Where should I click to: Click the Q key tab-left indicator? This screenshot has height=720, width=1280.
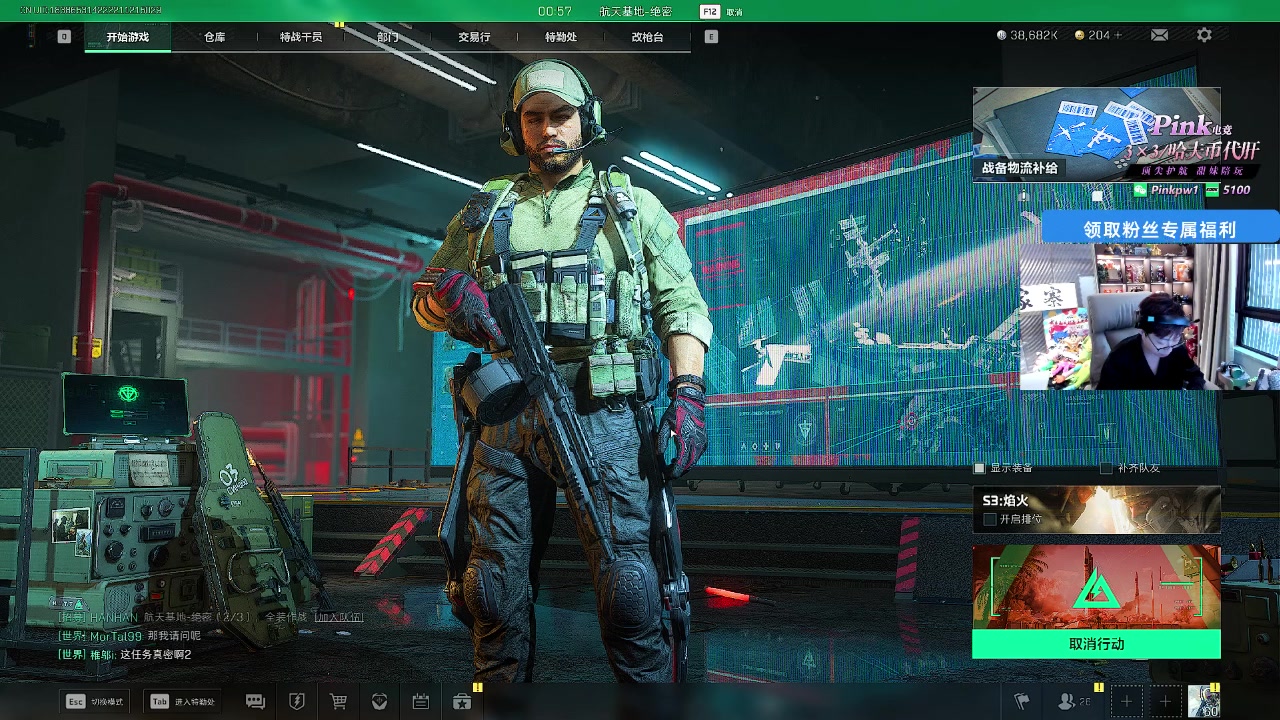coord(64,36)
